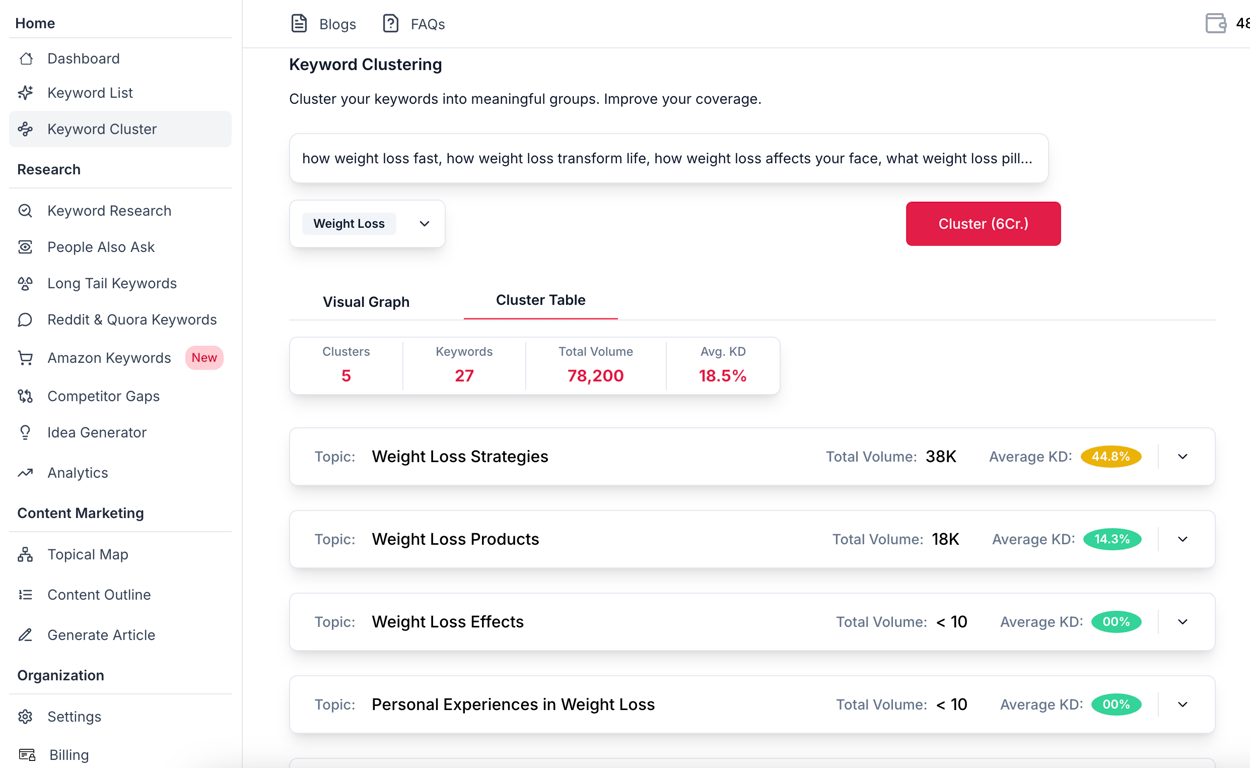This screenshot has height=768, width=1250.
Task: Open People Also Ask via its eye icon
Action: 27,246
